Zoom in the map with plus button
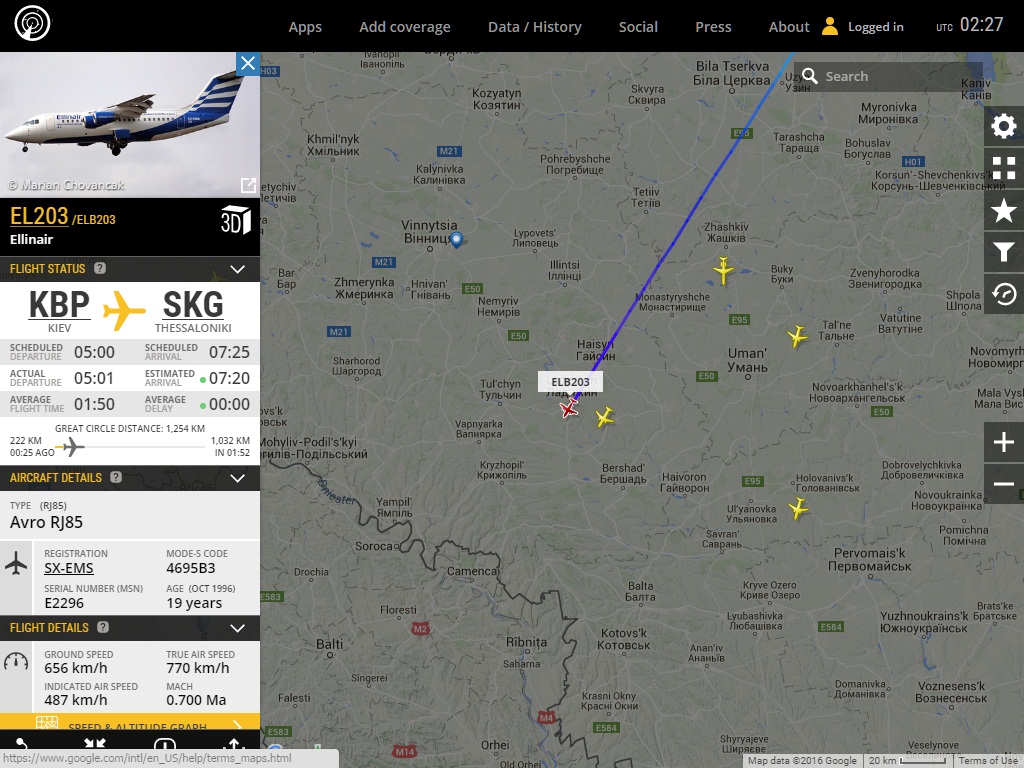1024x768 pixels. [1004, 442]
